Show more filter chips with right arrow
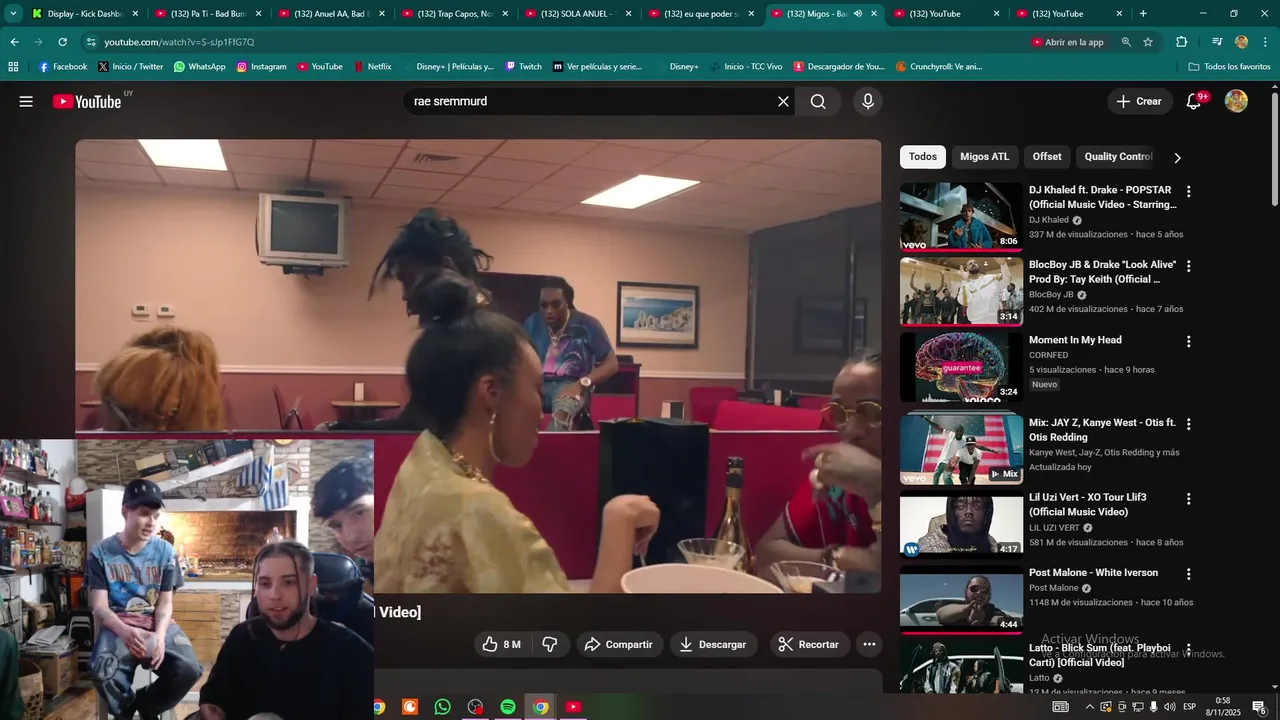Viewport: 1280px width, 720px height. click(x=1177, y=158)
